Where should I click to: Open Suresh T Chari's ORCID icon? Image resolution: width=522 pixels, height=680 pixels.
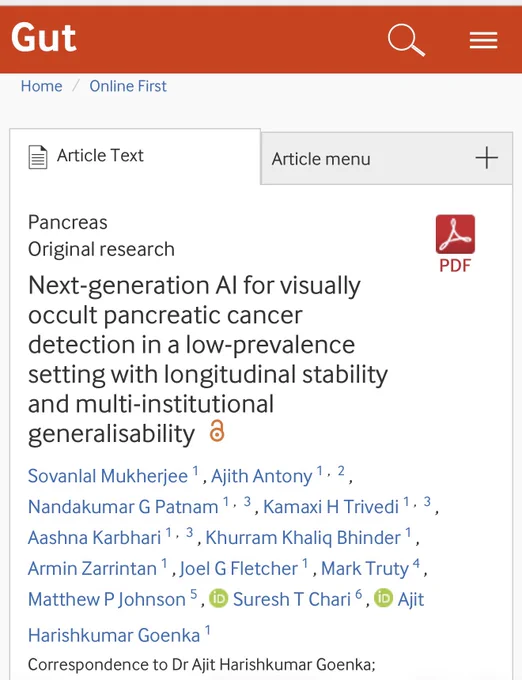point(219,598)
